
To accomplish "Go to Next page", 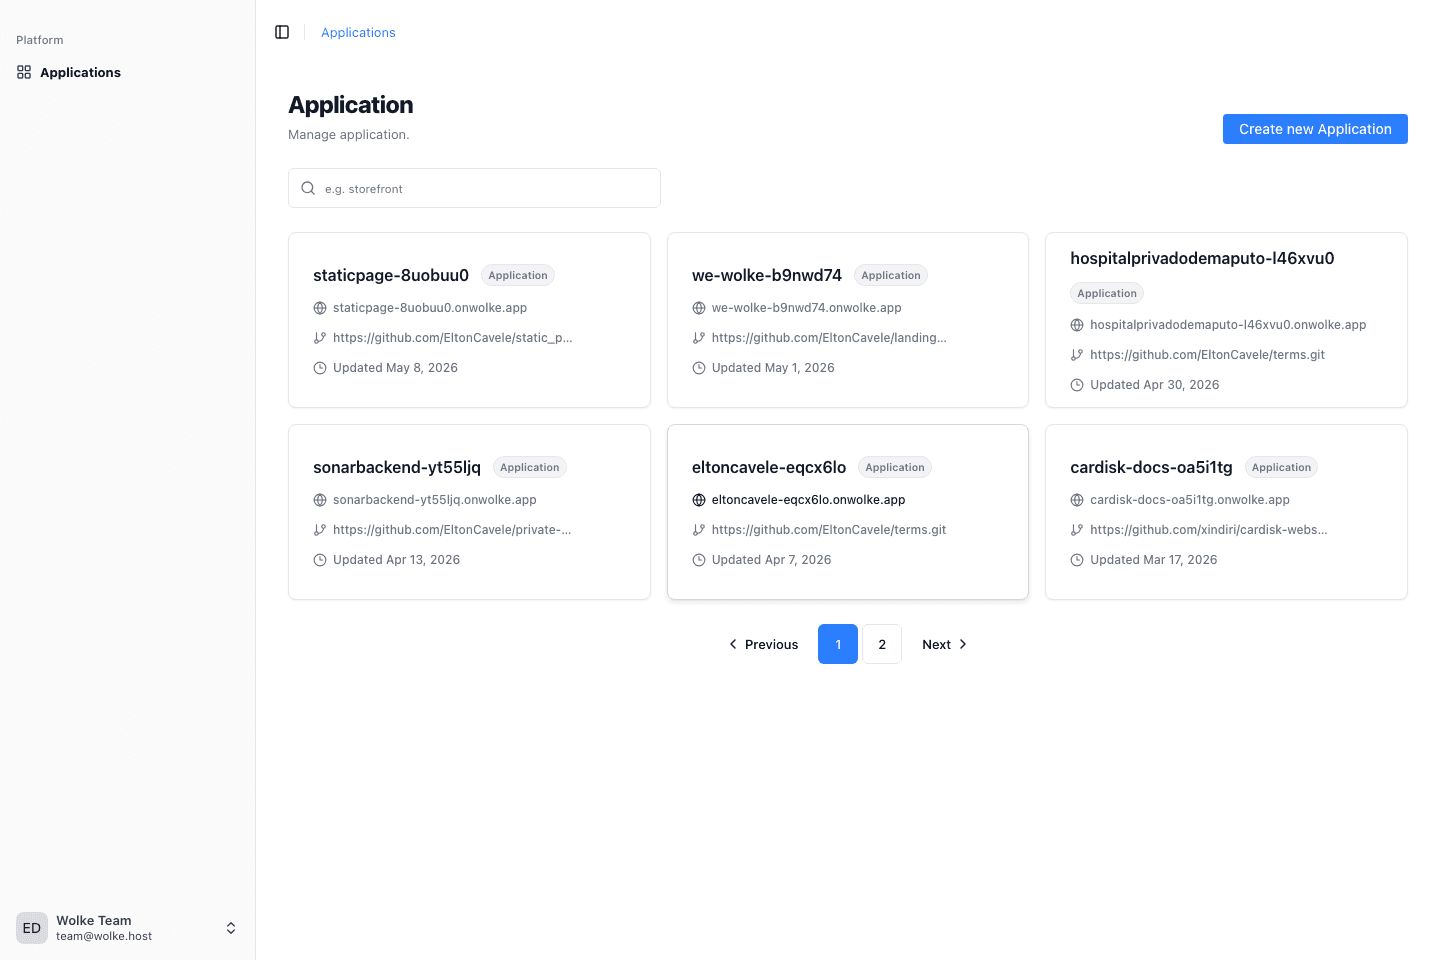I will [x=944, y=644].
